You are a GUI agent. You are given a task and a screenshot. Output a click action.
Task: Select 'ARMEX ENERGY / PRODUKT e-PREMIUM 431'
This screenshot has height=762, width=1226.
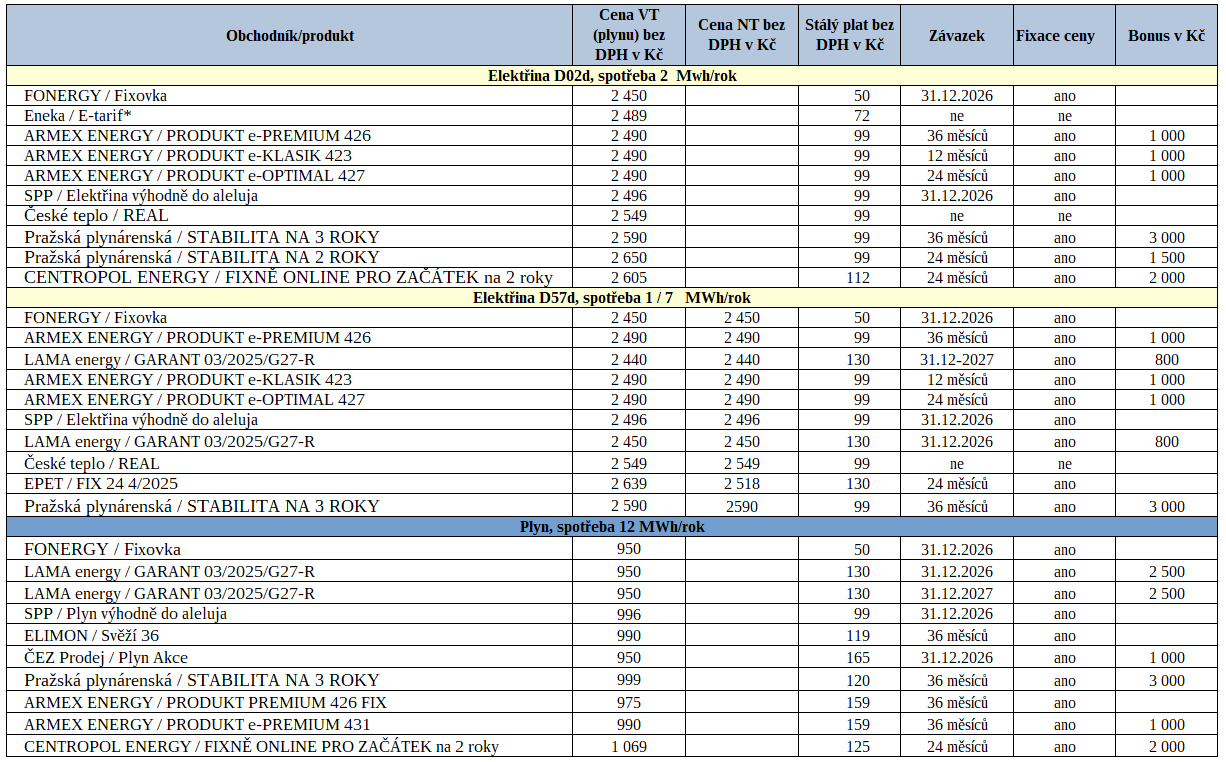(197, 725)
